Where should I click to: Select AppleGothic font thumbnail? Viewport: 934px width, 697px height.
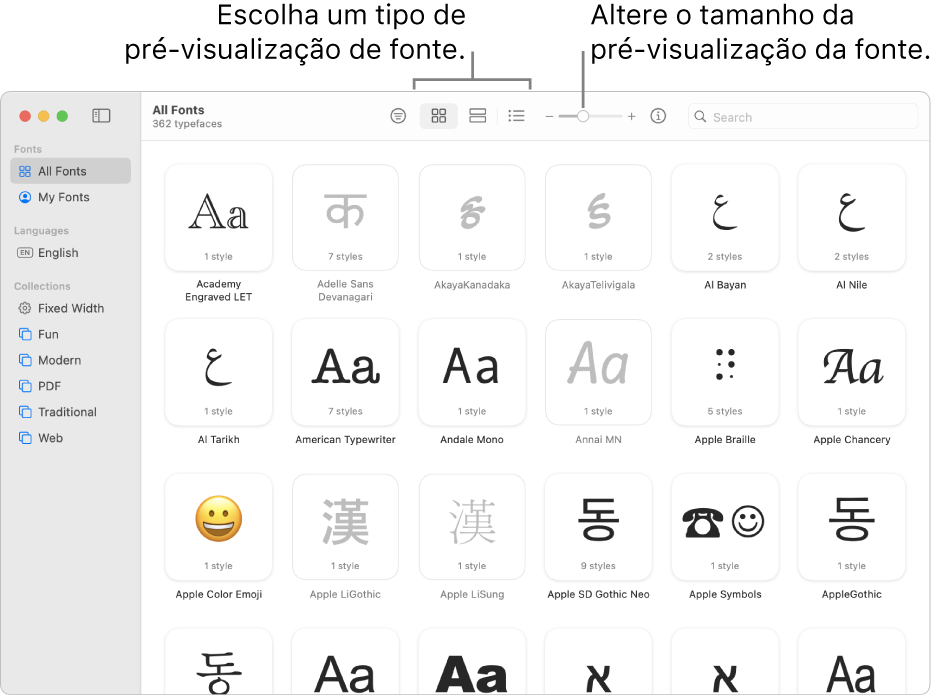tap(851, 527)
